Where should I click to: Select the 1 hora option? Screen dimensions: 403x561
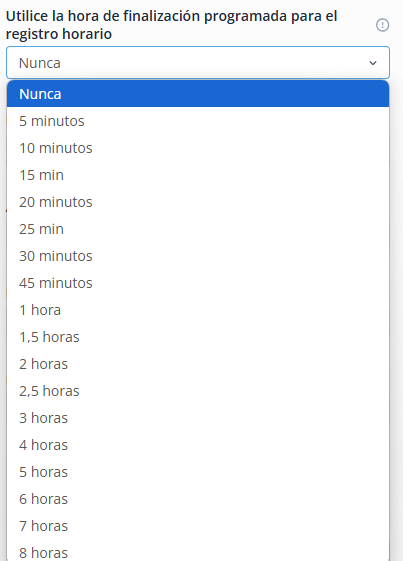(x=198, y=310)
